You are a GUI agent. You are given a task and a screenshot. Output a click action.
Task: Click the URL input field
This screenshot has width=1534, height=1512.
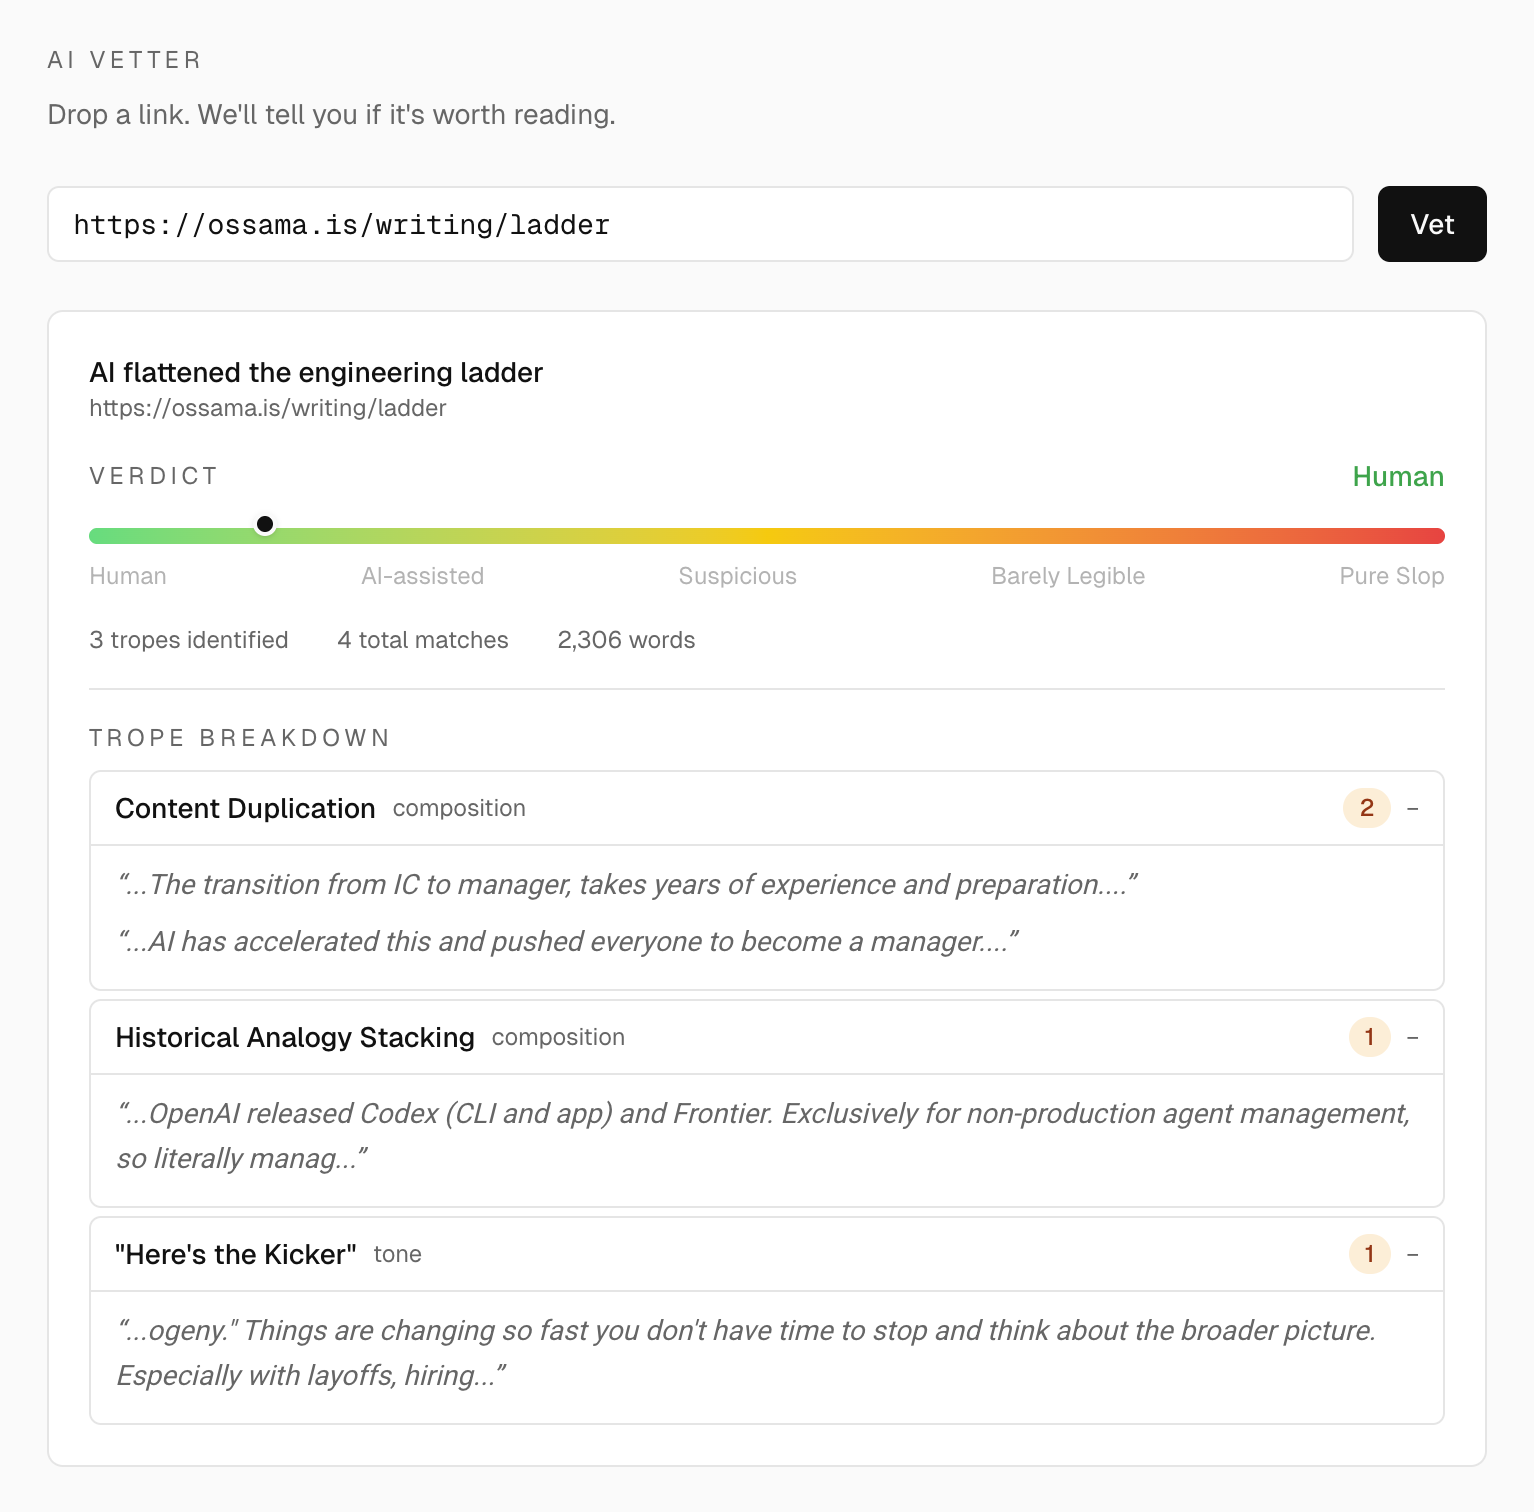pyautogui.click(x=700, y=224)
